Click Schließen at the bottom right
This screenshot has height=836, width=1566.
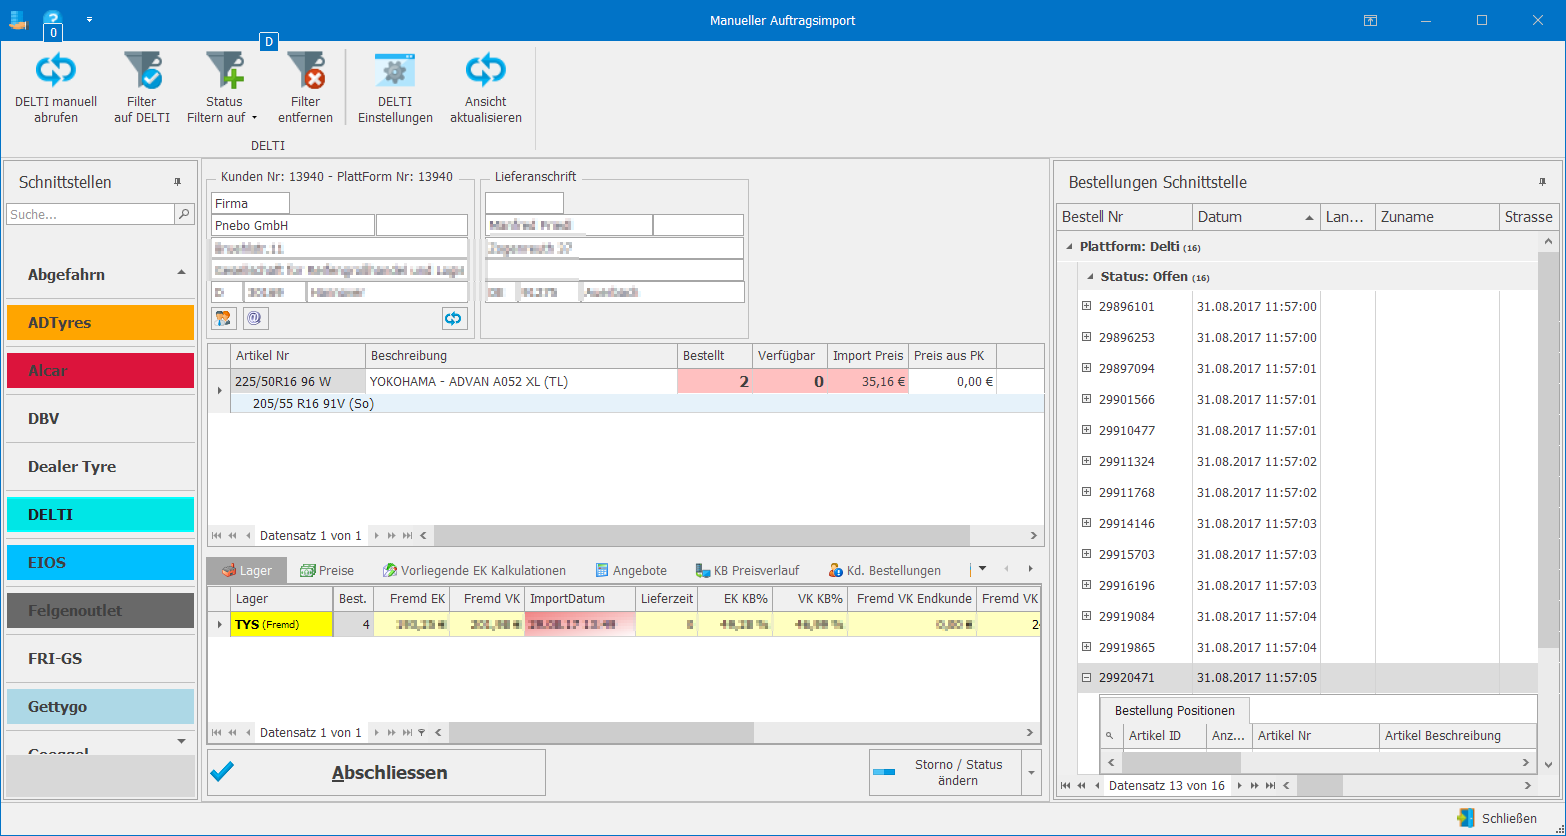[x=1498, y=819]
